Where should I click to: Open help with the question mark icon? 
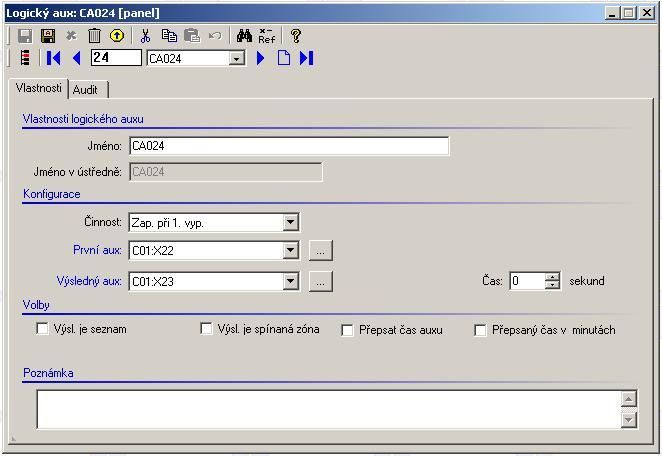pyautogui.click(x=296, y=36)
